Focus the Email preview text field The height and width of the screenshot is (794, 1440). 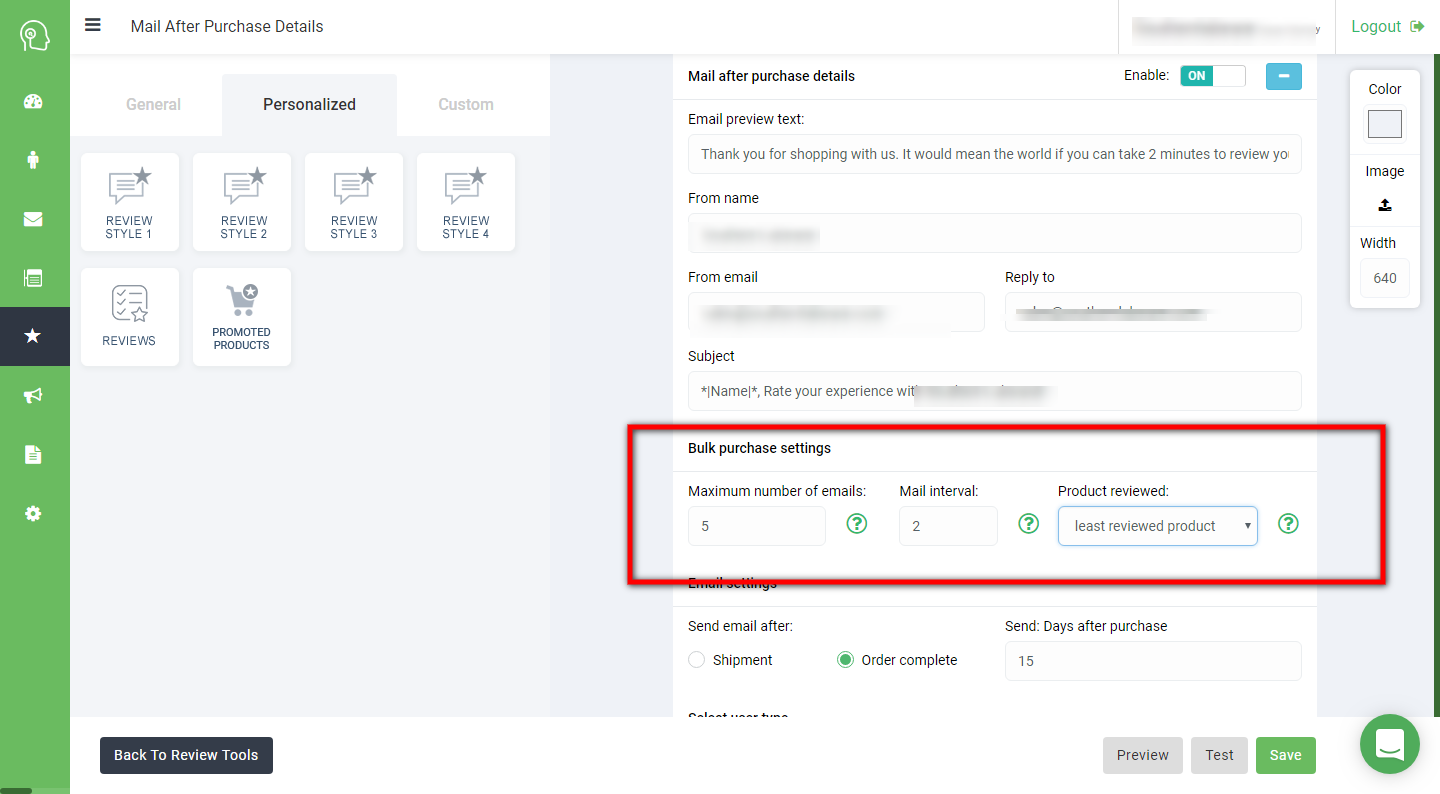pos(995,154)
